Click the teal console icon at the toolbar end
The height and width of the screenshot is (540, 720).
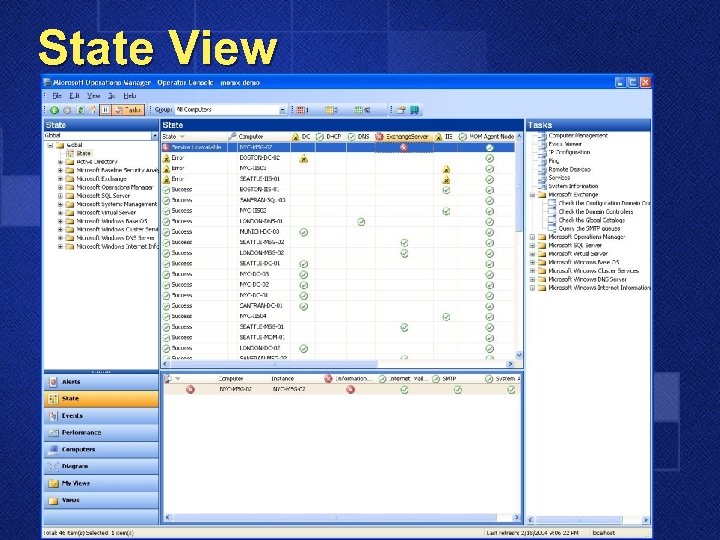coord(415,110)
